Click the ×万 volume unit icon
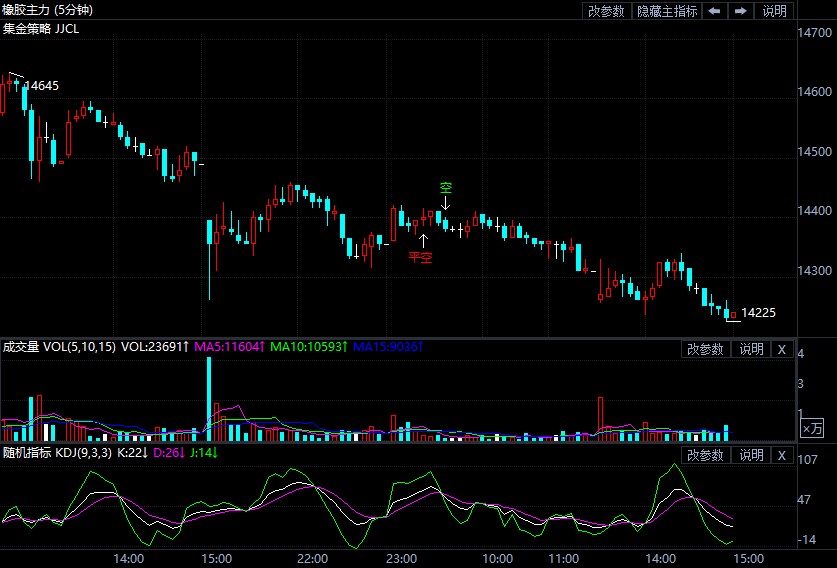Image resolution: width=837 pixels, height=568 pixels. pyautogui.click(x=813, y=428)
